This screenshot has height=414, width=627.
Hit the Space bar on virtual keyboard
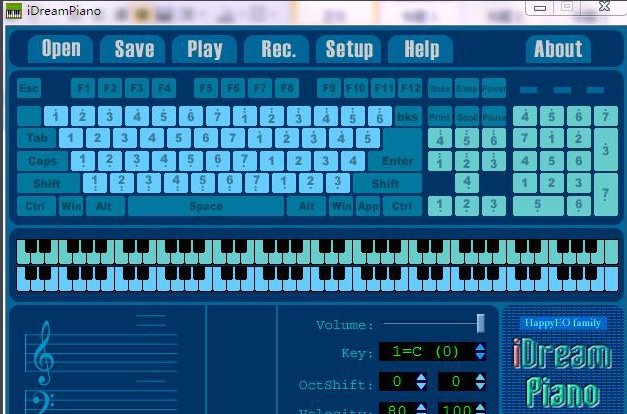point(206,207)
